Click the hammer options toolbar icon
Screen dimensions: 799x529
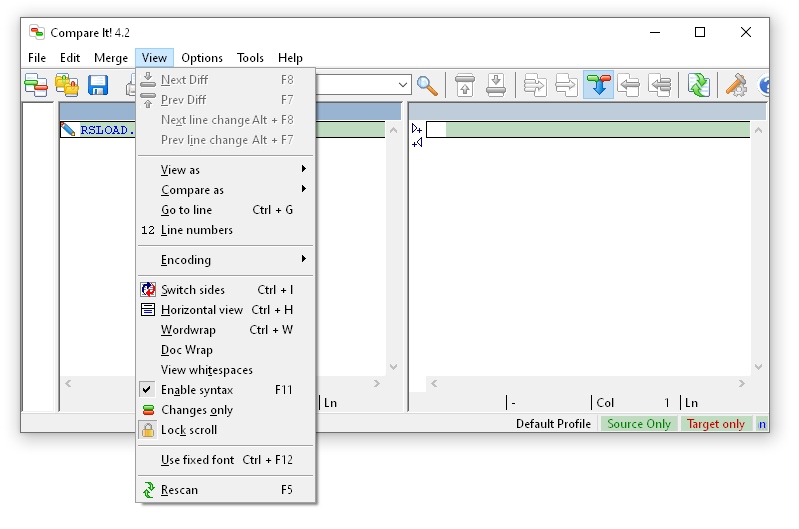[736, 85]
